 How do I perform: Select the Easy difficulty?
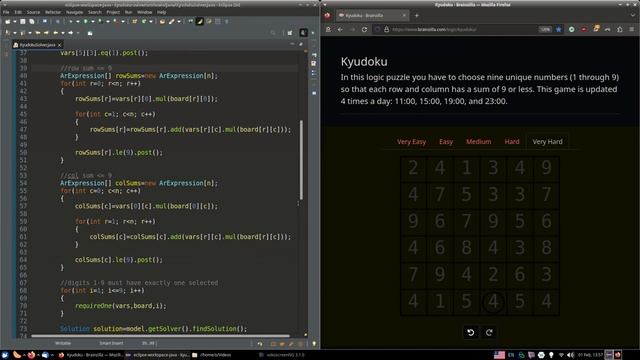(x=446, y=142)
